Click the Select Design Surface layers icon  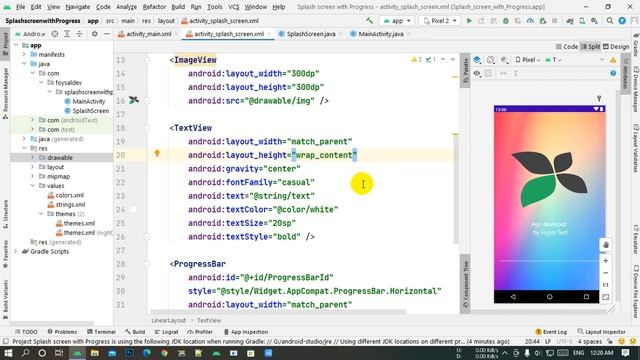[477, 60]
